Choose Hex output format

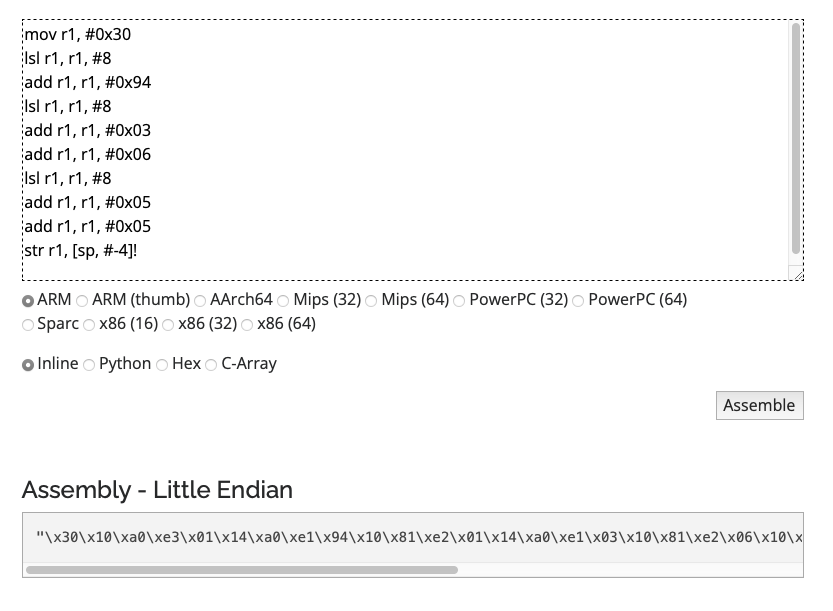click(163, 365)
